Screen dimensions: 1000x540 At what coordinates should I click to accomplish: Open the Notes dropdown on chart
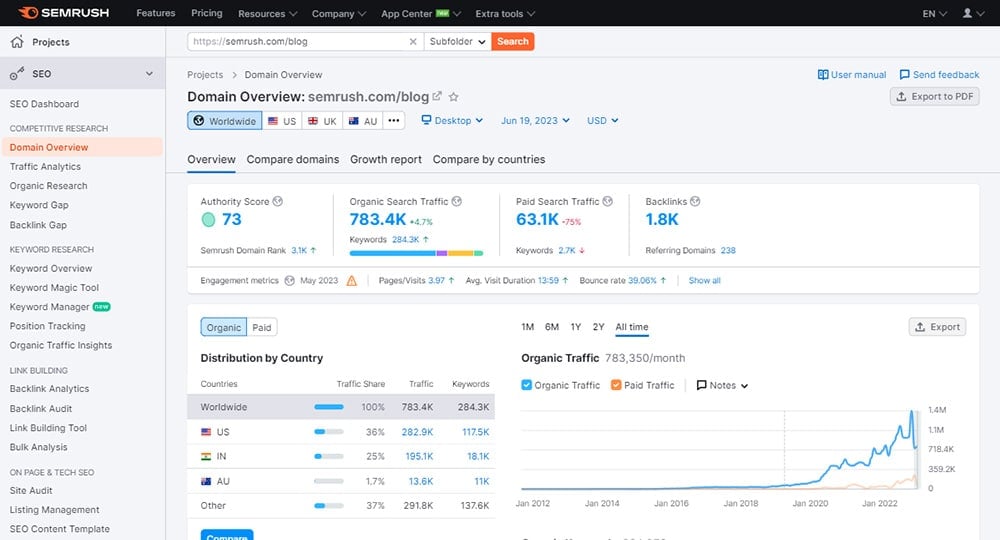pyautogui.click(x=722, y=385)
